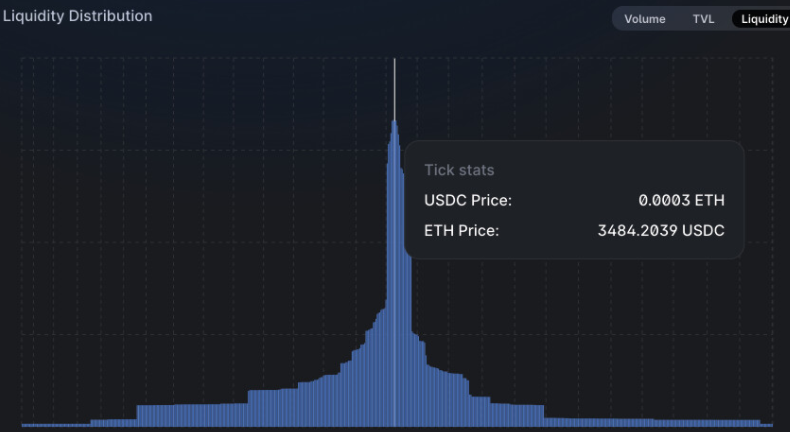
Task: Click the leftmost low bar of the histogram
Action: click(55, 425)
